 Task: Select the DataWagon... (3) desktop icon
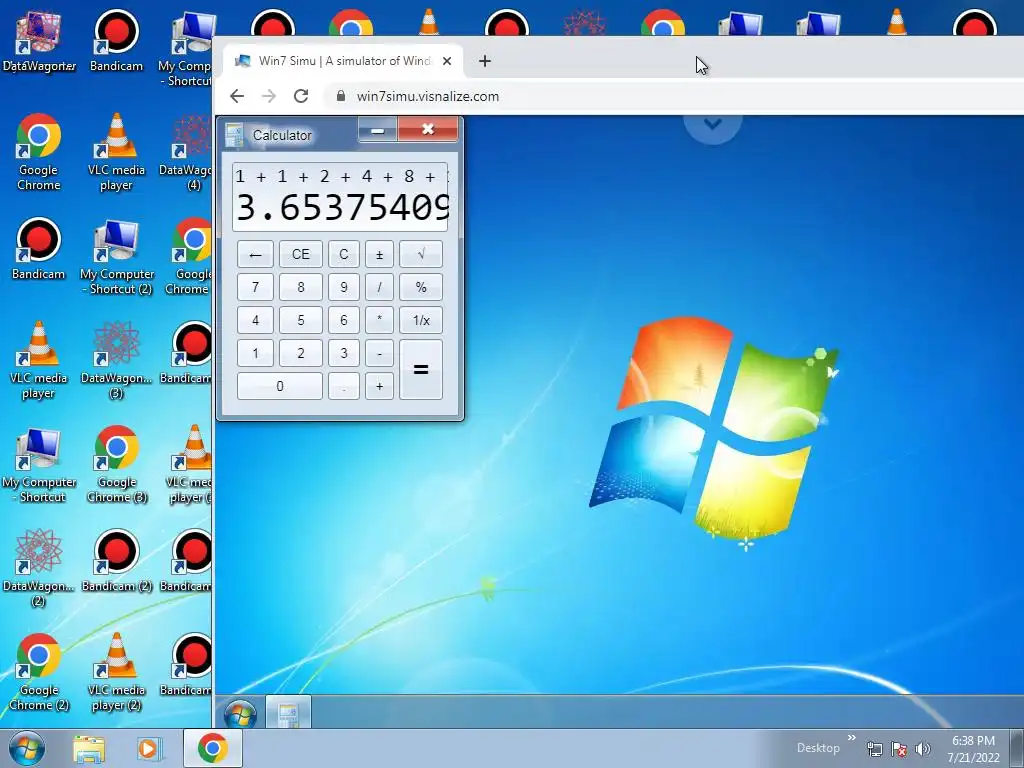coord(116,360)
